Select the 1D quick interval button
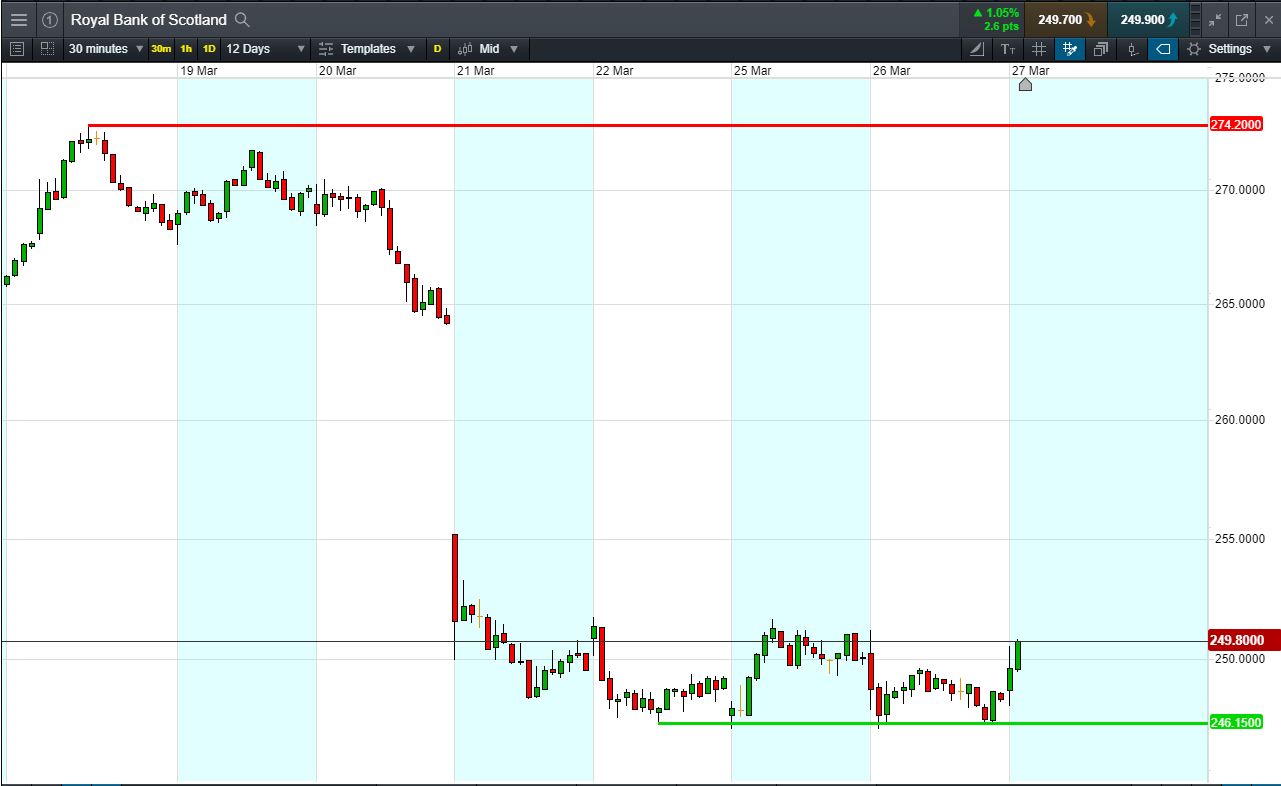 pyautogui.click(x=209, y=49)
